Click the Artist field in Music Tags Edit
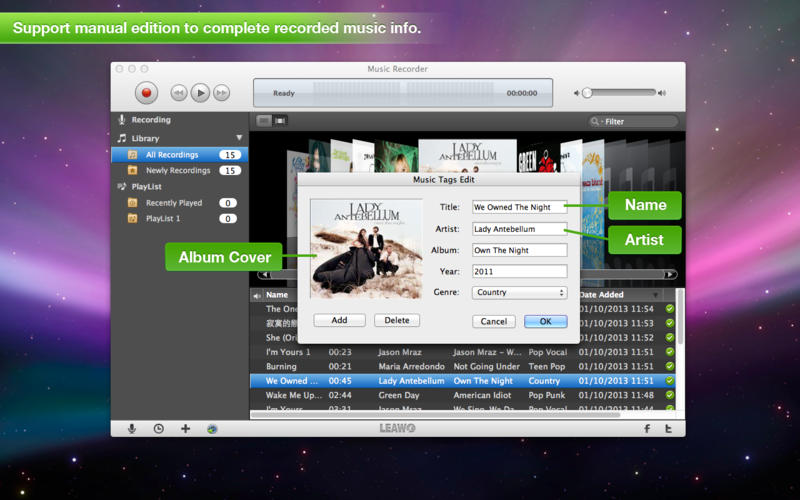Viewport: 800px width, 500px height. [x=519, y=229]
